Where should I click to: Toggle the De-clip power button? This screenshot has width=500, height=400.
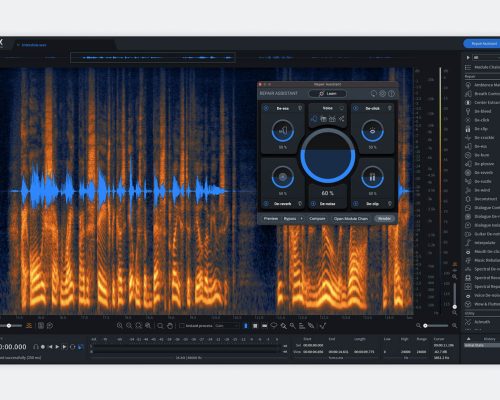[356, 203]
